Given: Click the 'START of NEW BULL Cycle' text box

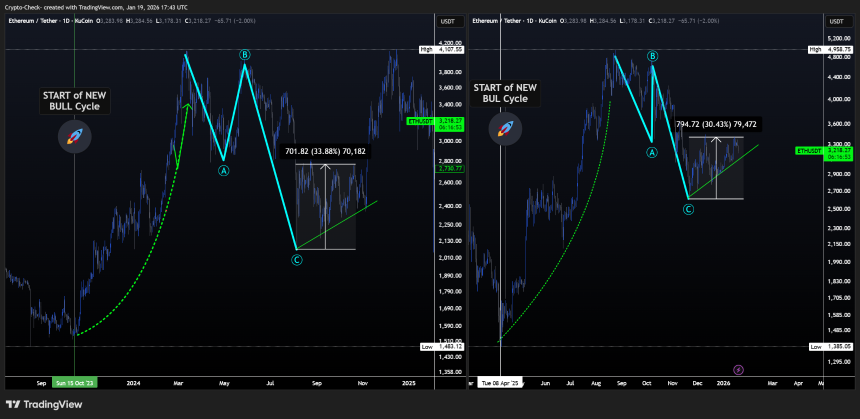Looking at the screenshot, I should pyautogui.click(x=75, y=100).
